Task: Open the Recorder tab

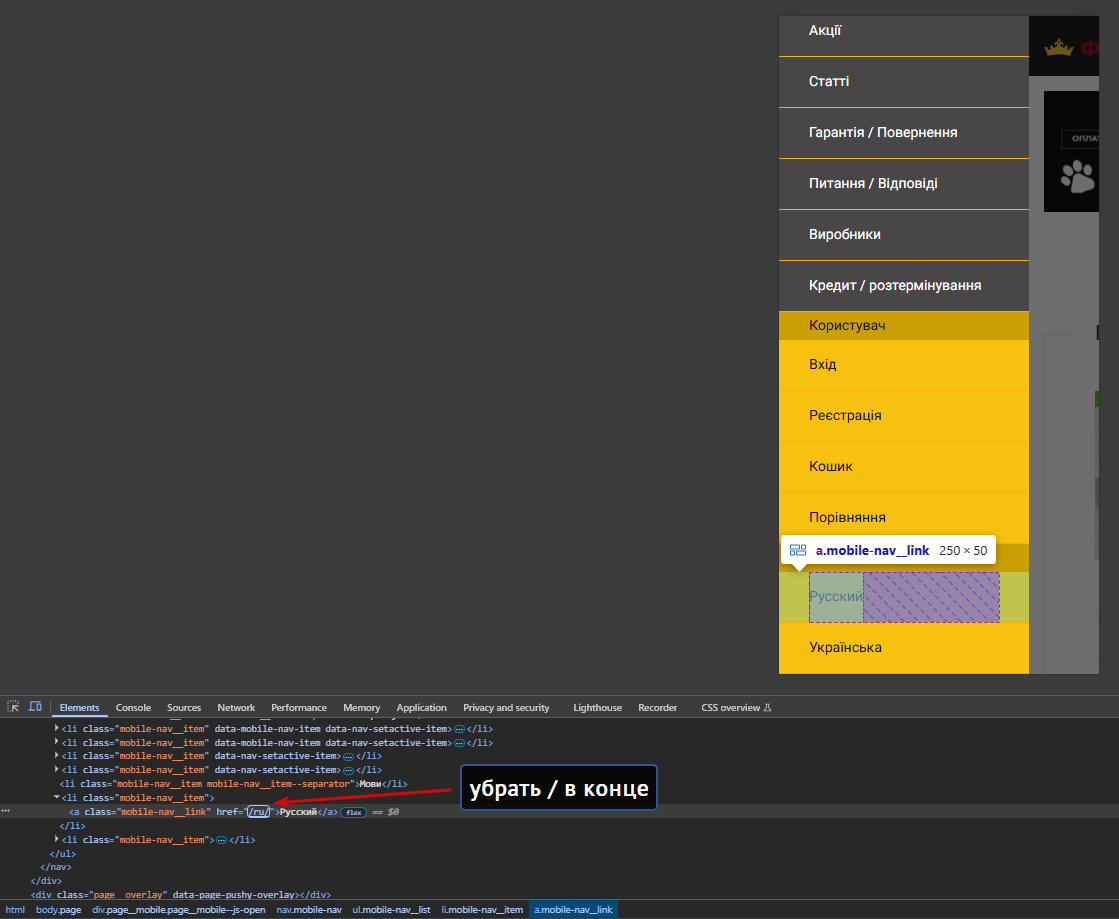Action: [657, 708]
